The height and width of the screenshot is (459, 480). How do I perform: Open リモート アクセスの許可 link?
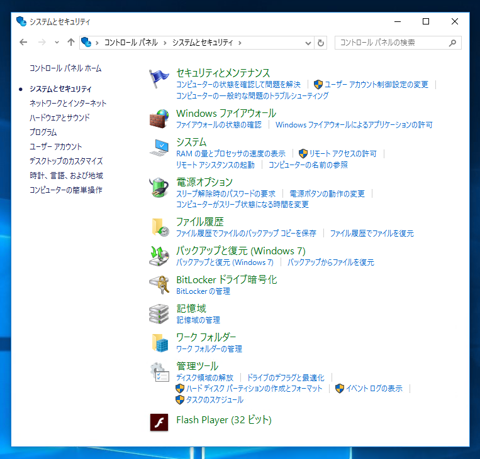[343, 153]
